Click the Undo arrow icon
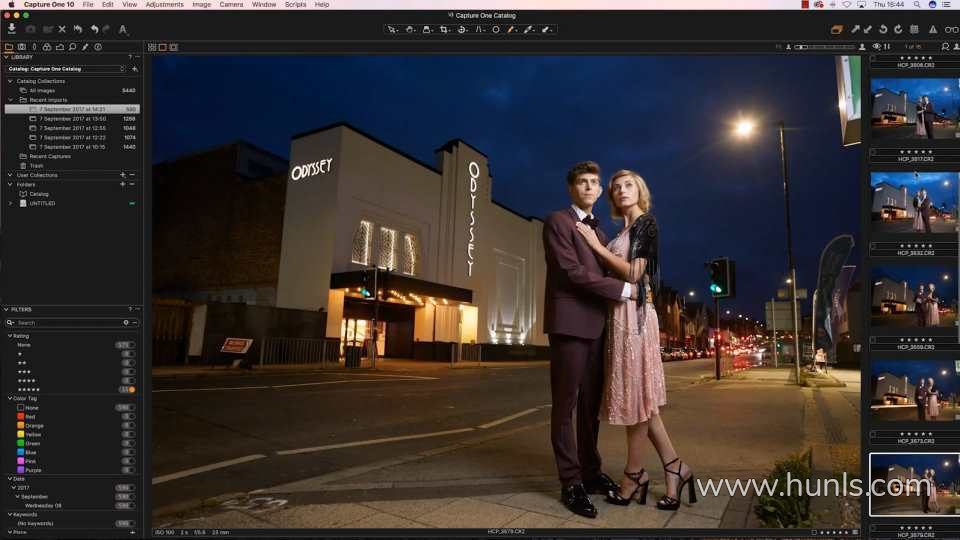The width and height of the screenshot is (960, 540). [94, 29]
